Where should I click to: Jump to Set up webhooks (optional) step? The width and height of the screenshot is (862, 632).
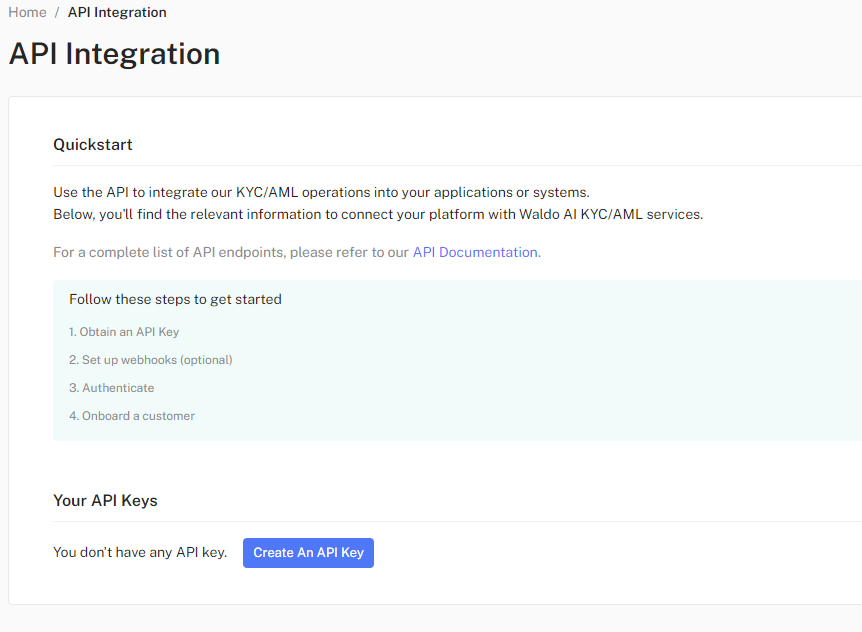point(150,359)
